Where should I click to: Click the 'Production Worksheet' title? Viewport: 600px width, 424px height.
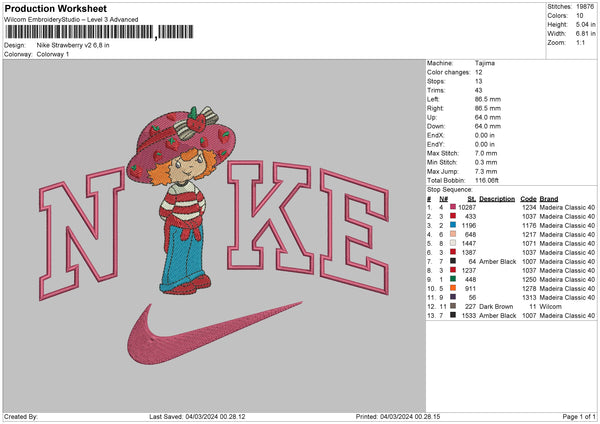(56, 8)
